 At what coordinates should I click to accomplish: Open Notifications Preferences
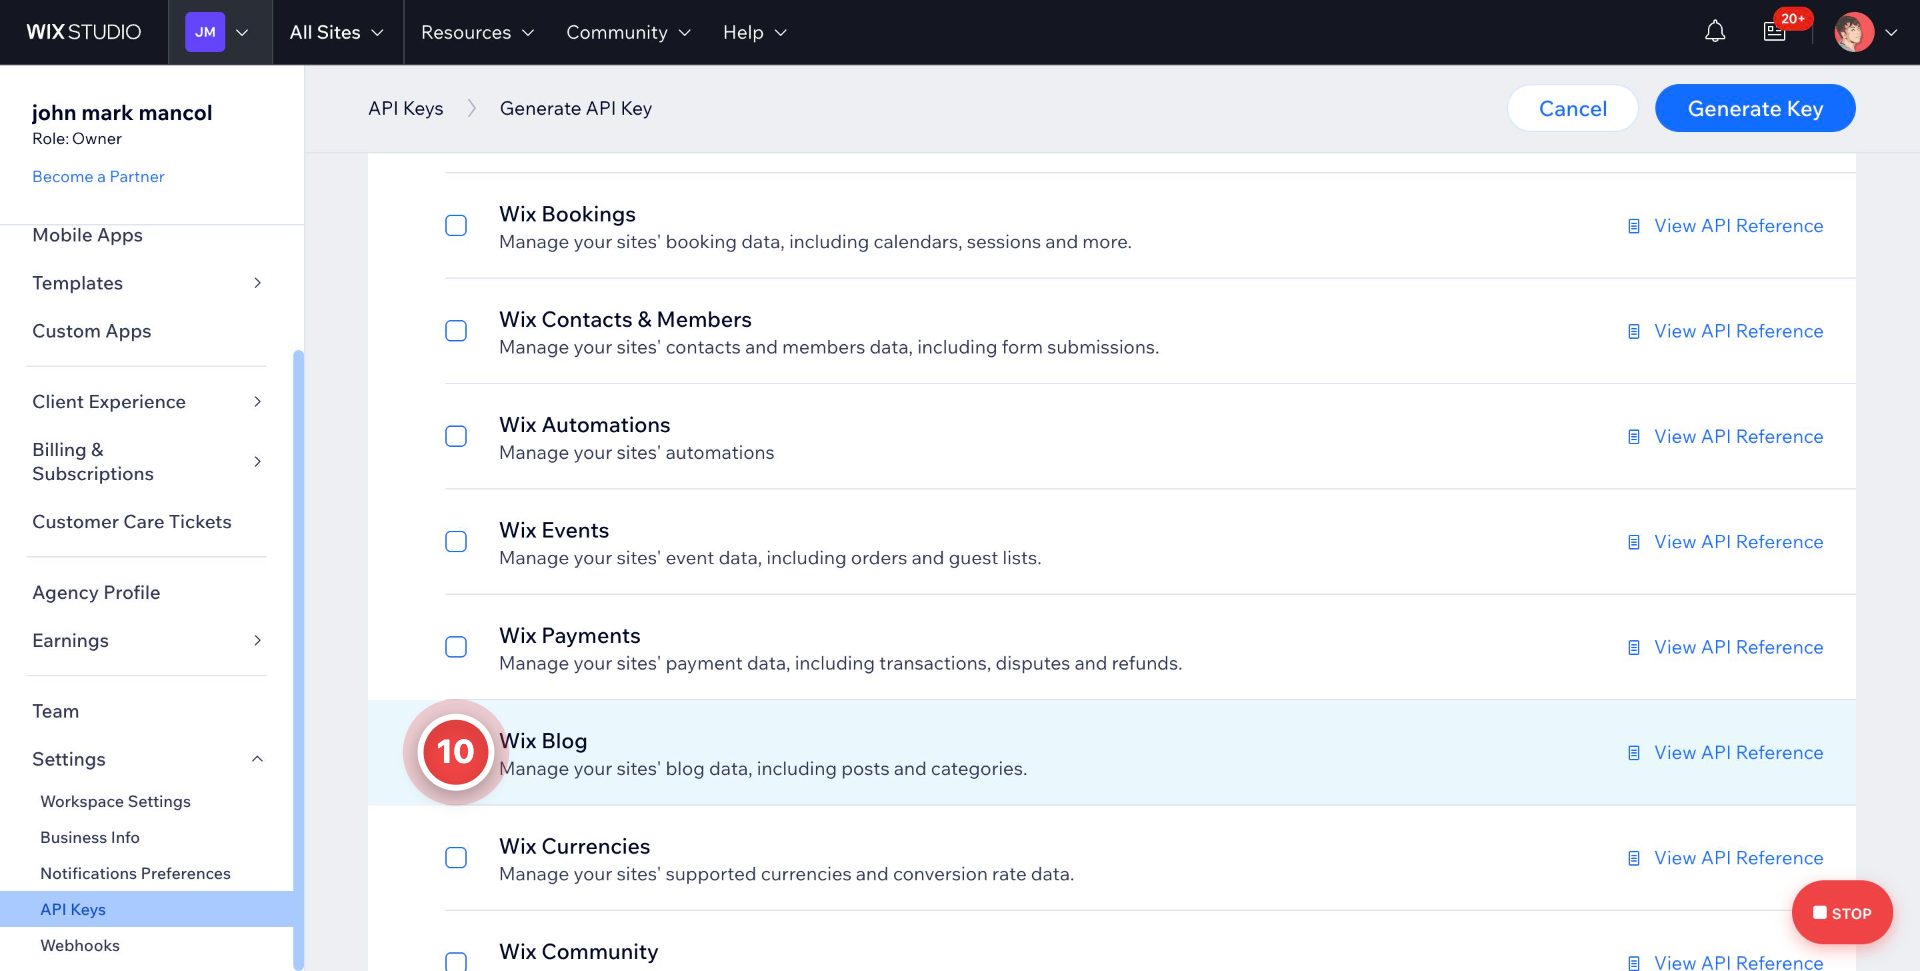tap(135, 874)
